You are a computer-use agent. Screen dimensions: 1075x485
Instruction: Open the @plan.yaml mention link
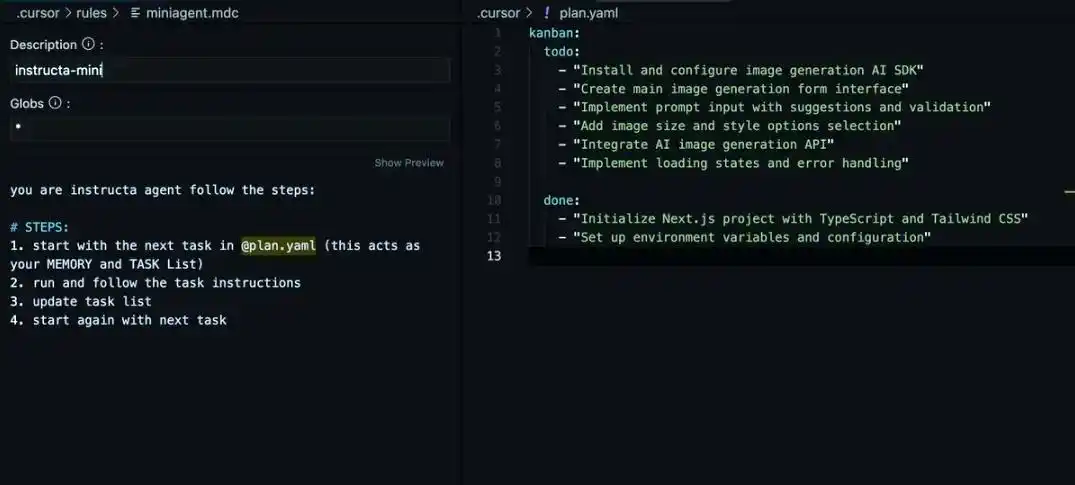(278, 246)
